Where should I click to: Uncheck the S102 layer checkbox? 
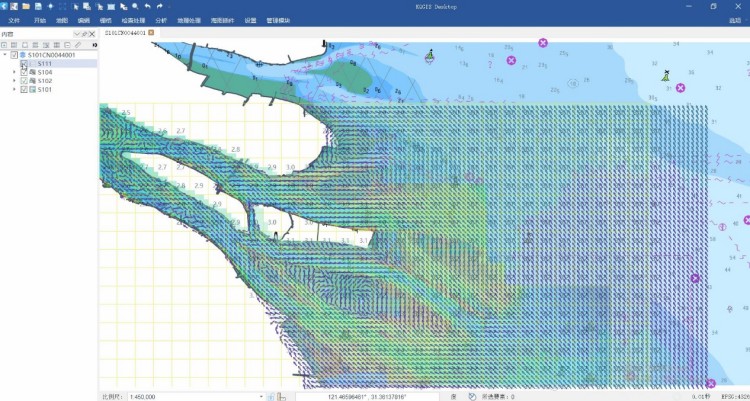point(24,81)
